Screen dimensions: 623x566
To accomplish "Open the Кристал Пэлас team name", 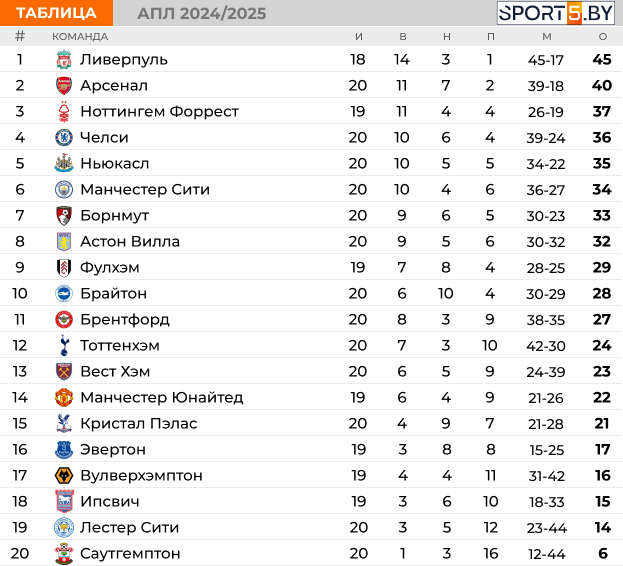I will pos(139,423).
